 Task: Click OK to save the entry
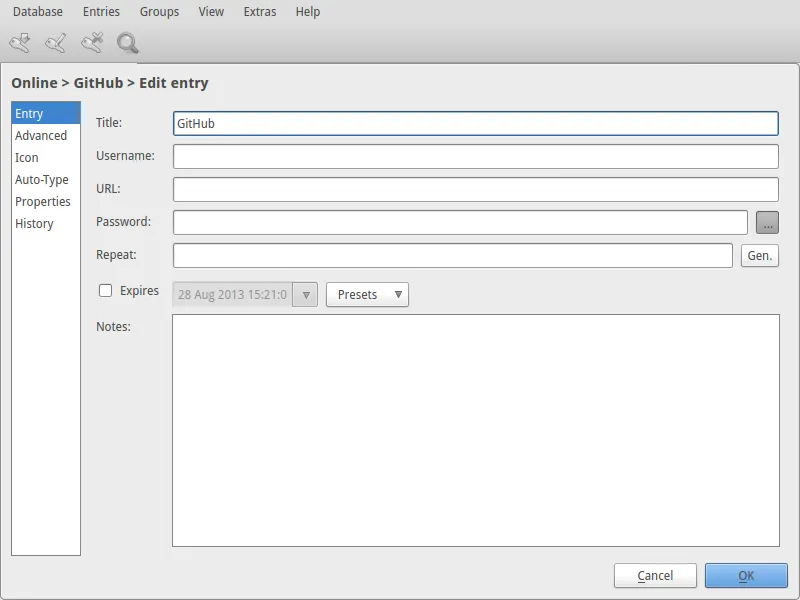(x=746, y=575)
